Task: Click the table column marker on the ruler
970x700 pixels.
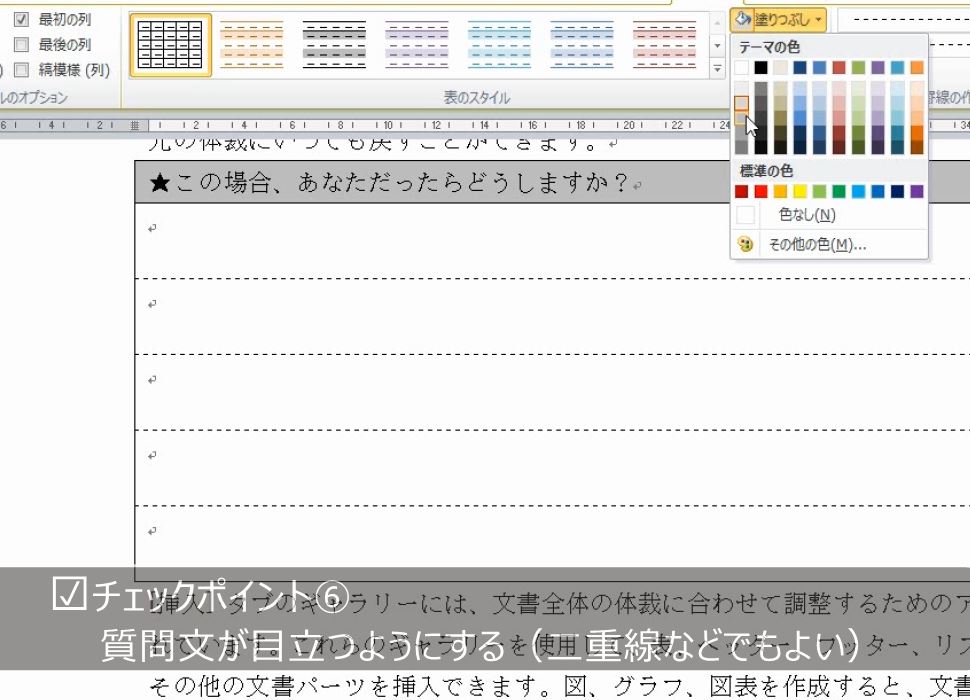Action: 135,126
